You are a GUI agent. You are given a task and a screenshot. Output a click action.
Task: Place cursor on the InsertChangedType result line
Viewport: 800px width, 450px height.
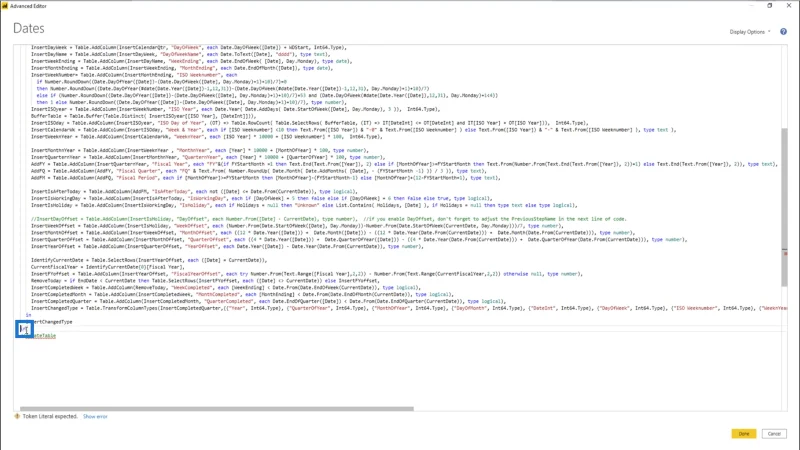tap(49, 322)
